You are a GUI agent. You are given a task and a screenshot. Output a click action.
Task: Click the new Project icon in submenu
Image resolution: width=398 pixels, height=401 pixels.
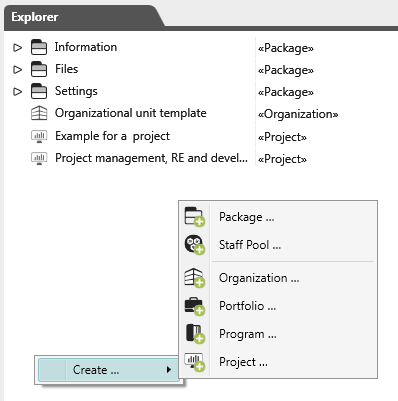click(x=195, y=362)
